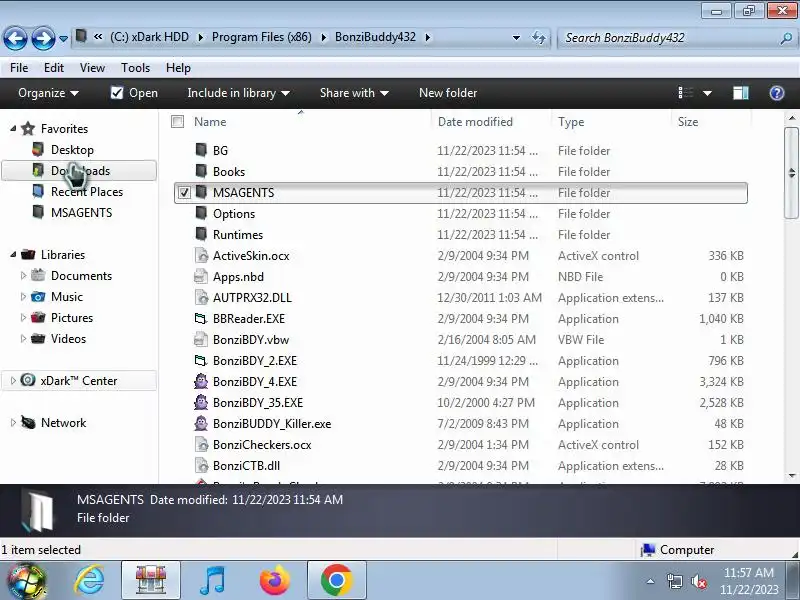Toggle the select-all checkbox in header
This screenshot has height=600, width=800.
click(178, 121)
